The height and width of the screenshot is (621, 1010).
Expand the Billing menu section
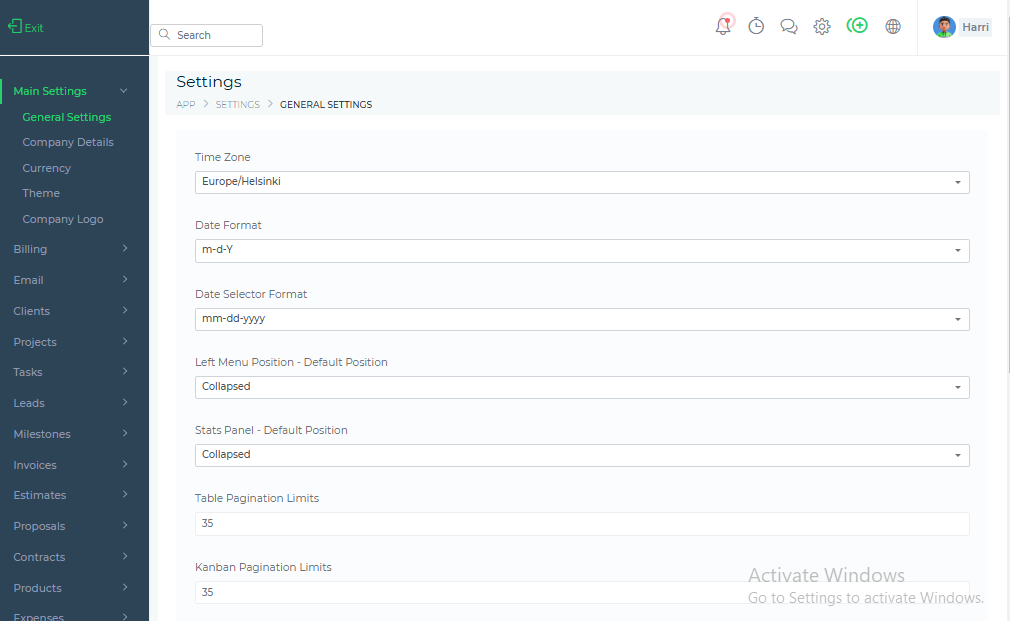coord(70,249)
